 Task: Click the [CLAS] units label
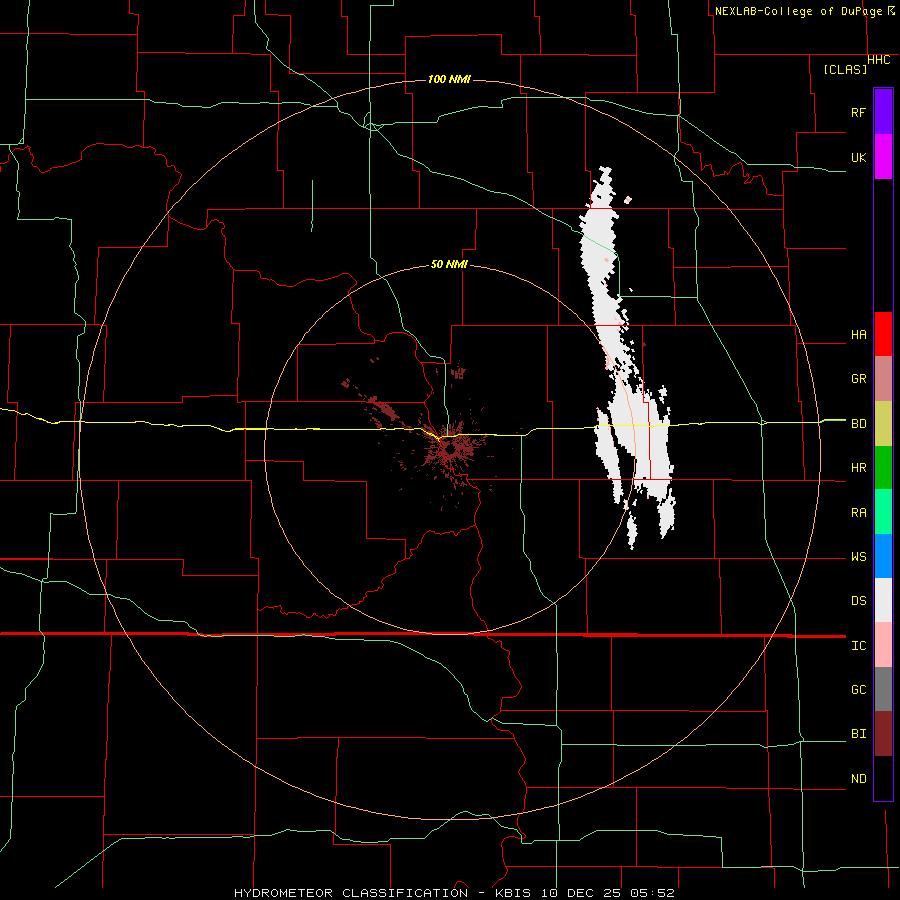845,69
